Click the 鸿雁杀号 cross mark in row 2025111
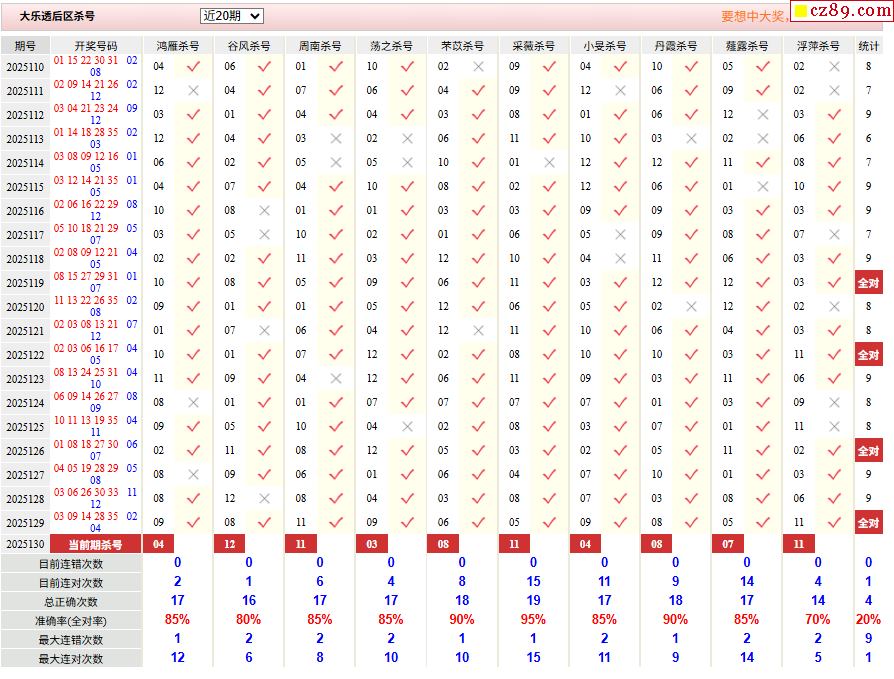This screenshot has width=894, height=679. (193, 90)
